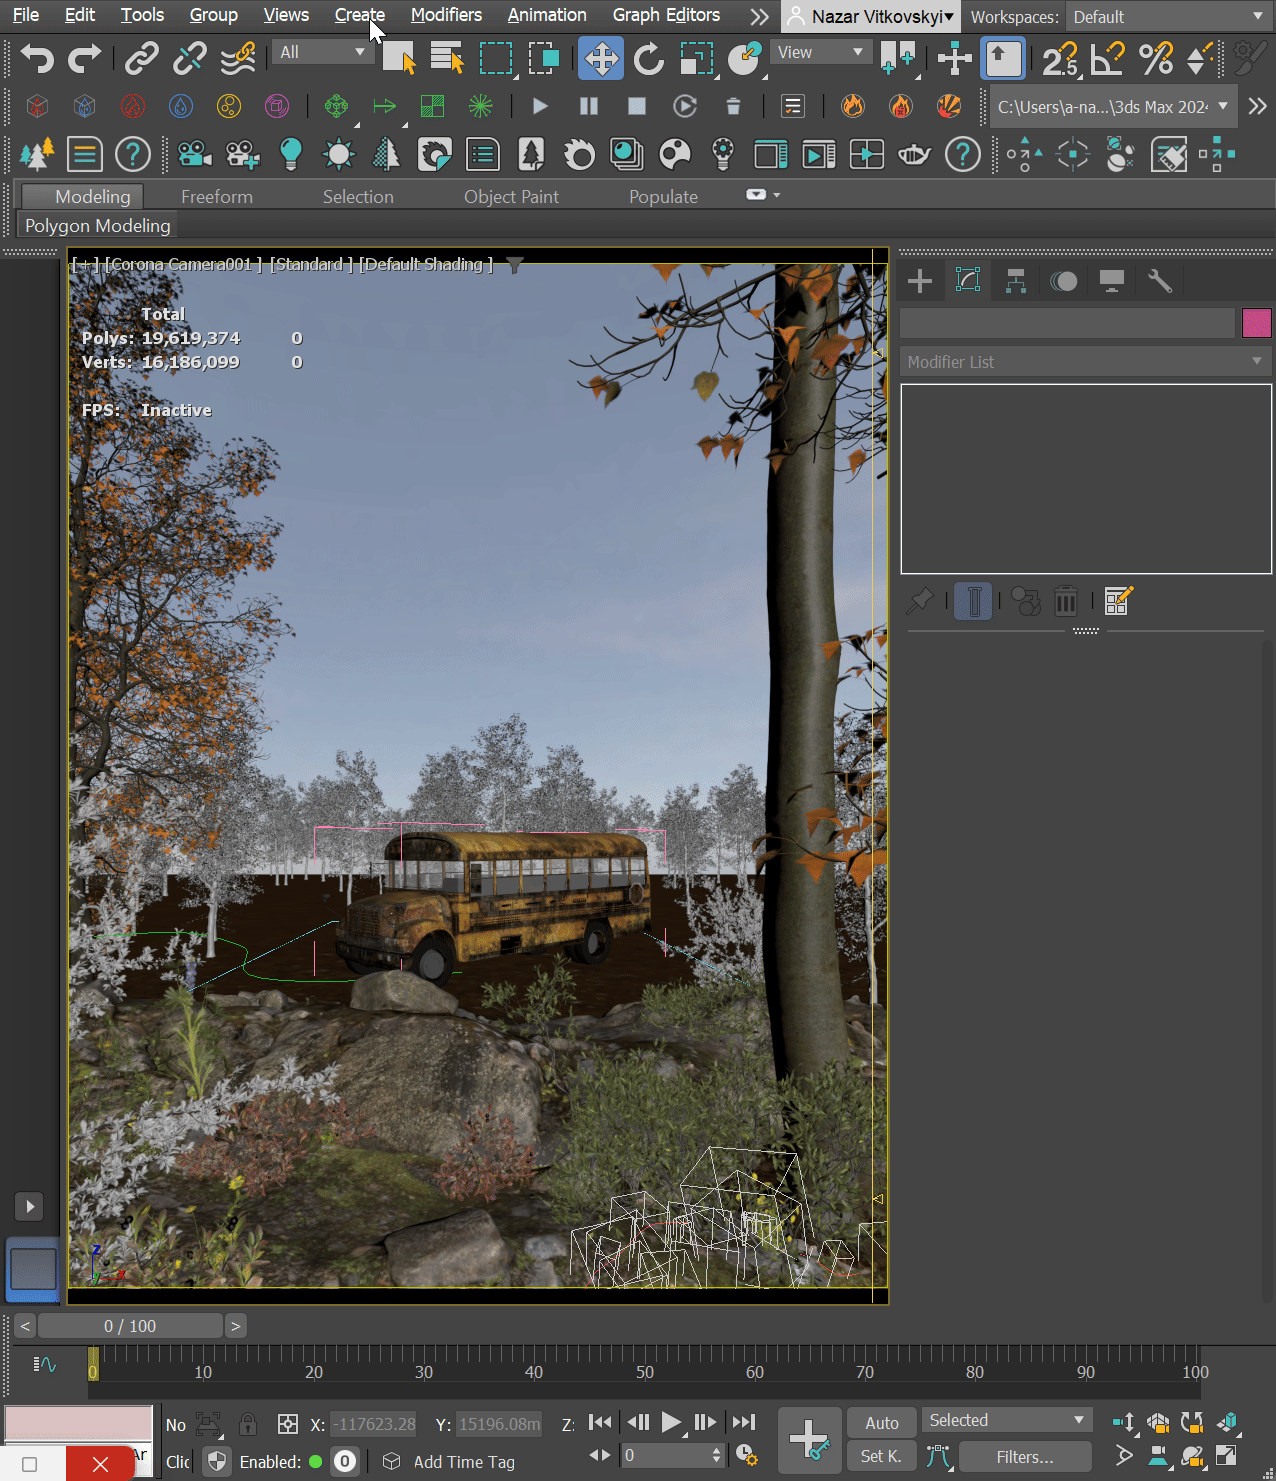Toggle Keyboard Shortcut Override
The image size is (1276, 1481).
coord(1003,59)
